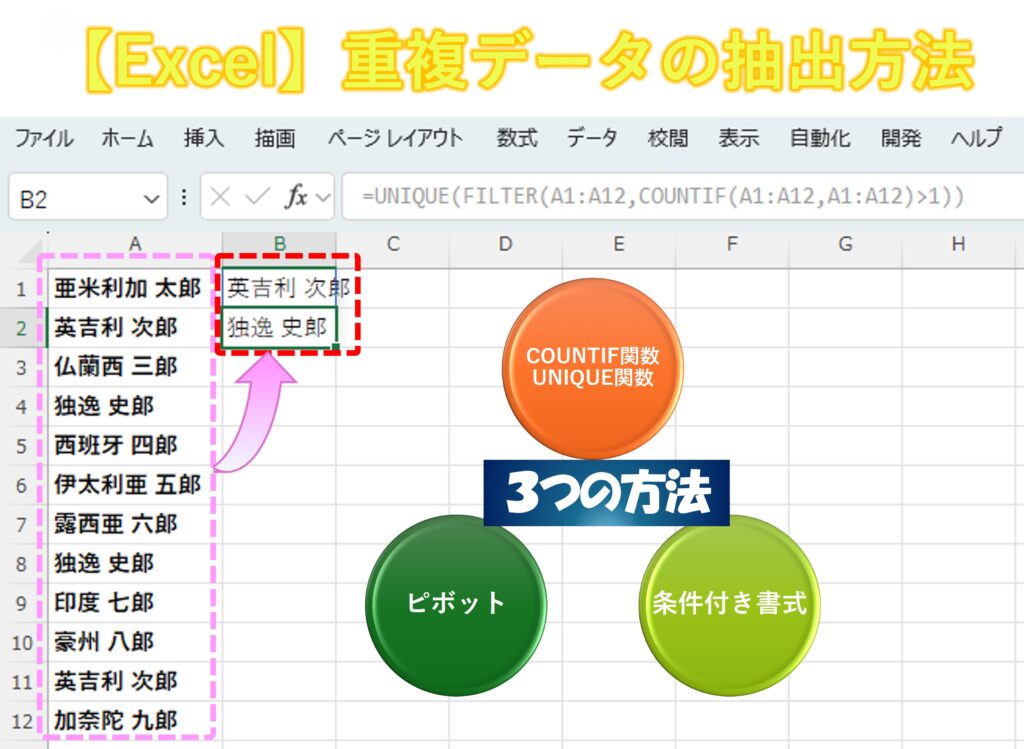Select column H header

(958, 244)
